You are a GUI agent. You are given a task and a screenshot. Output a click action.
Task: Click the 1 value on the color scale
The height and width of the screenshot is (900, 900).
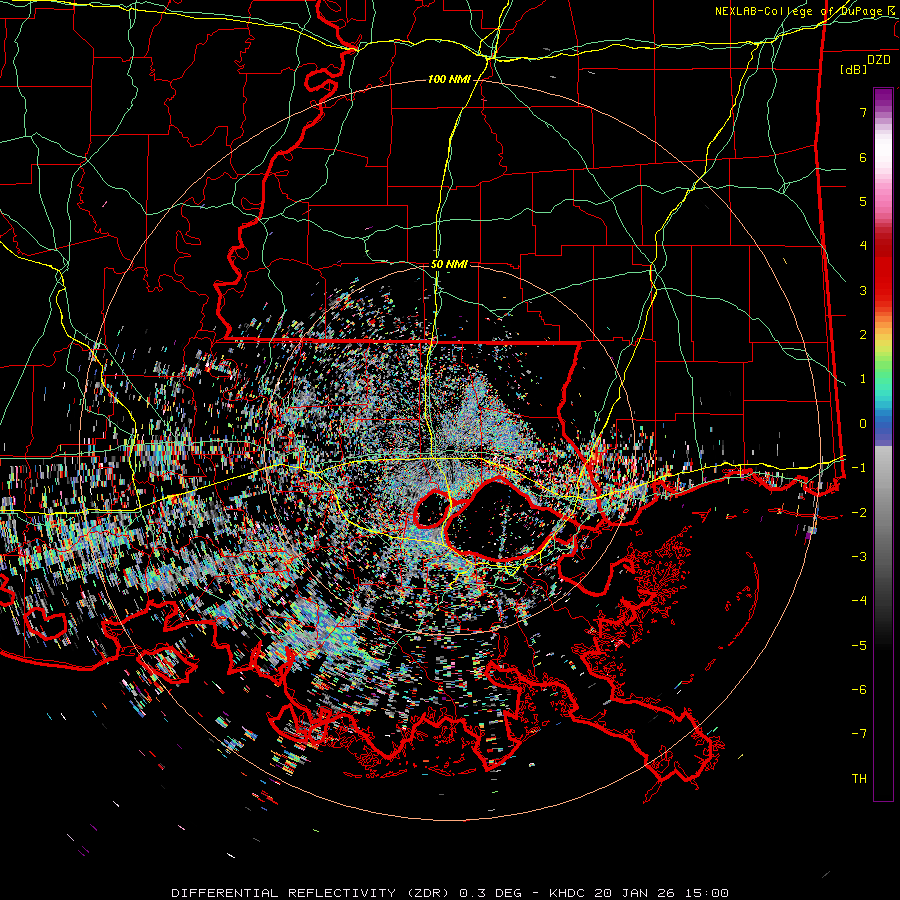click(x=863, y=379)
